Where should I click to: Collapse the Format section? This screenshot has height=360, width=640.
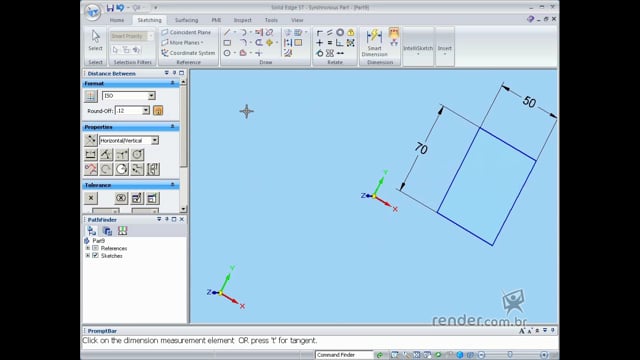click(172, 83)
